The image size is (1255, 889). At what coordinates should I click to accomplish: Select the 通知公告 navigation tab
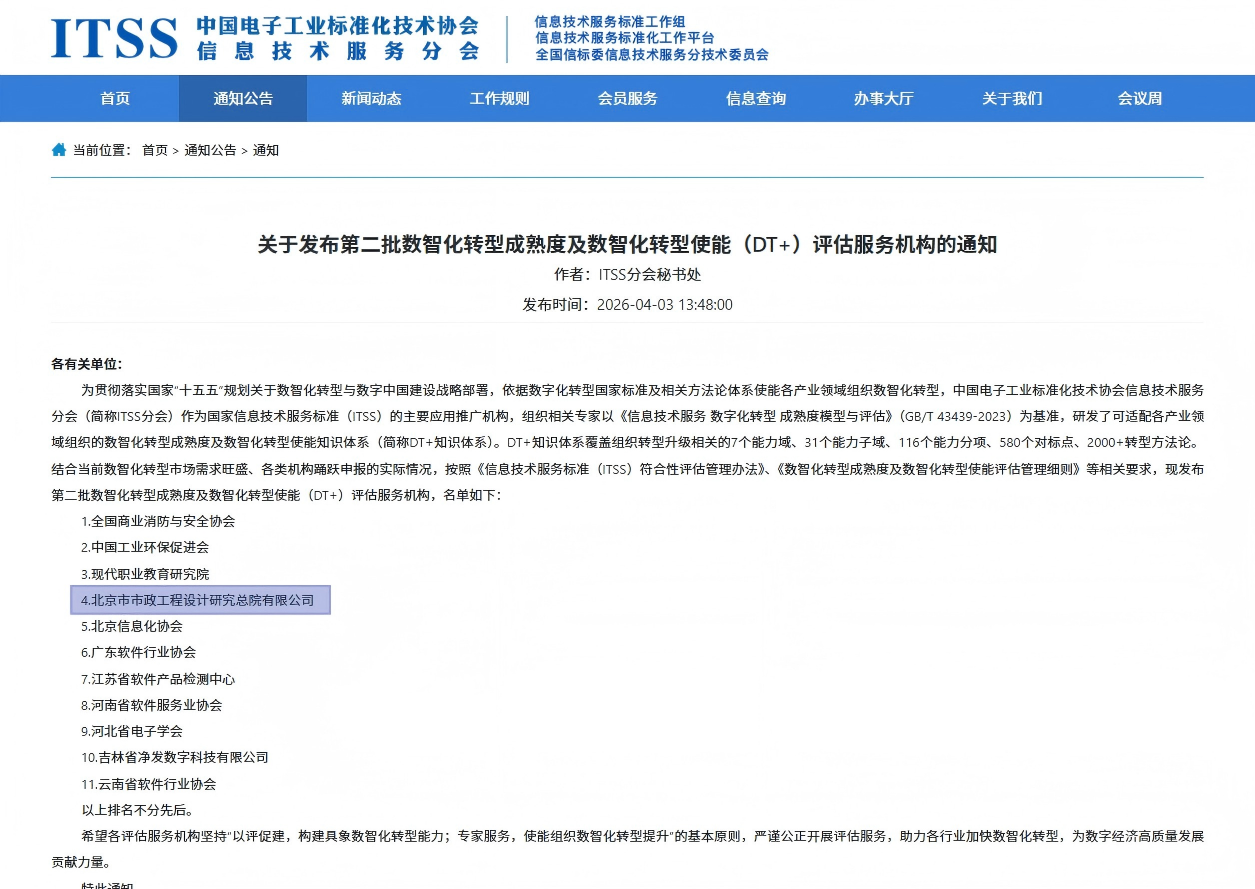click(243, 98)
